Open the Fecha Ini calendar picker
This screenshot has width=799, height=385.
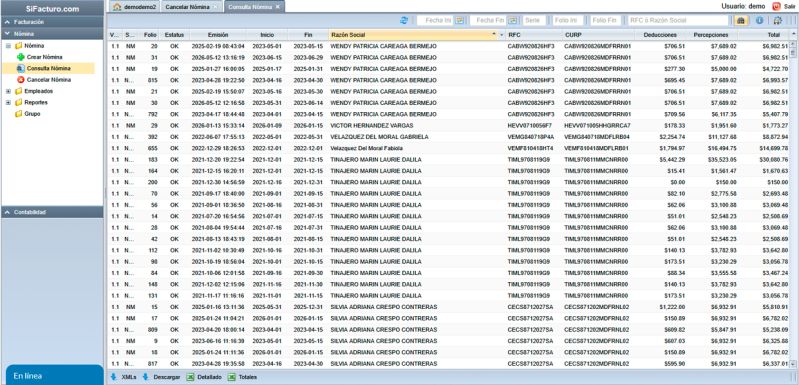tap(460, 20)
